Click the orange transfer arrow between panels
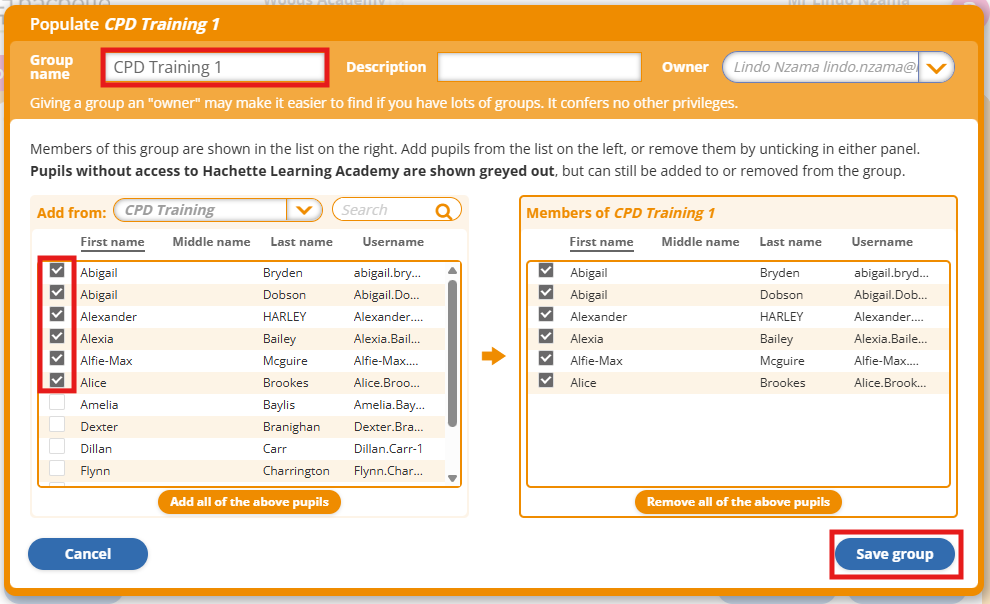Image resolution: width=990 pixels, height=604 pixels. 493,356
